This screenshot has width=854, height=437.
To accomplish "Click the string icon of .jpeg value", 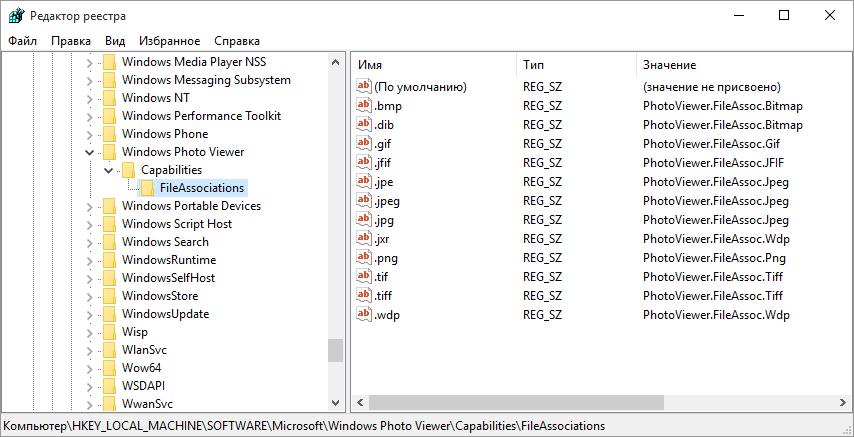I will point(363,201).
